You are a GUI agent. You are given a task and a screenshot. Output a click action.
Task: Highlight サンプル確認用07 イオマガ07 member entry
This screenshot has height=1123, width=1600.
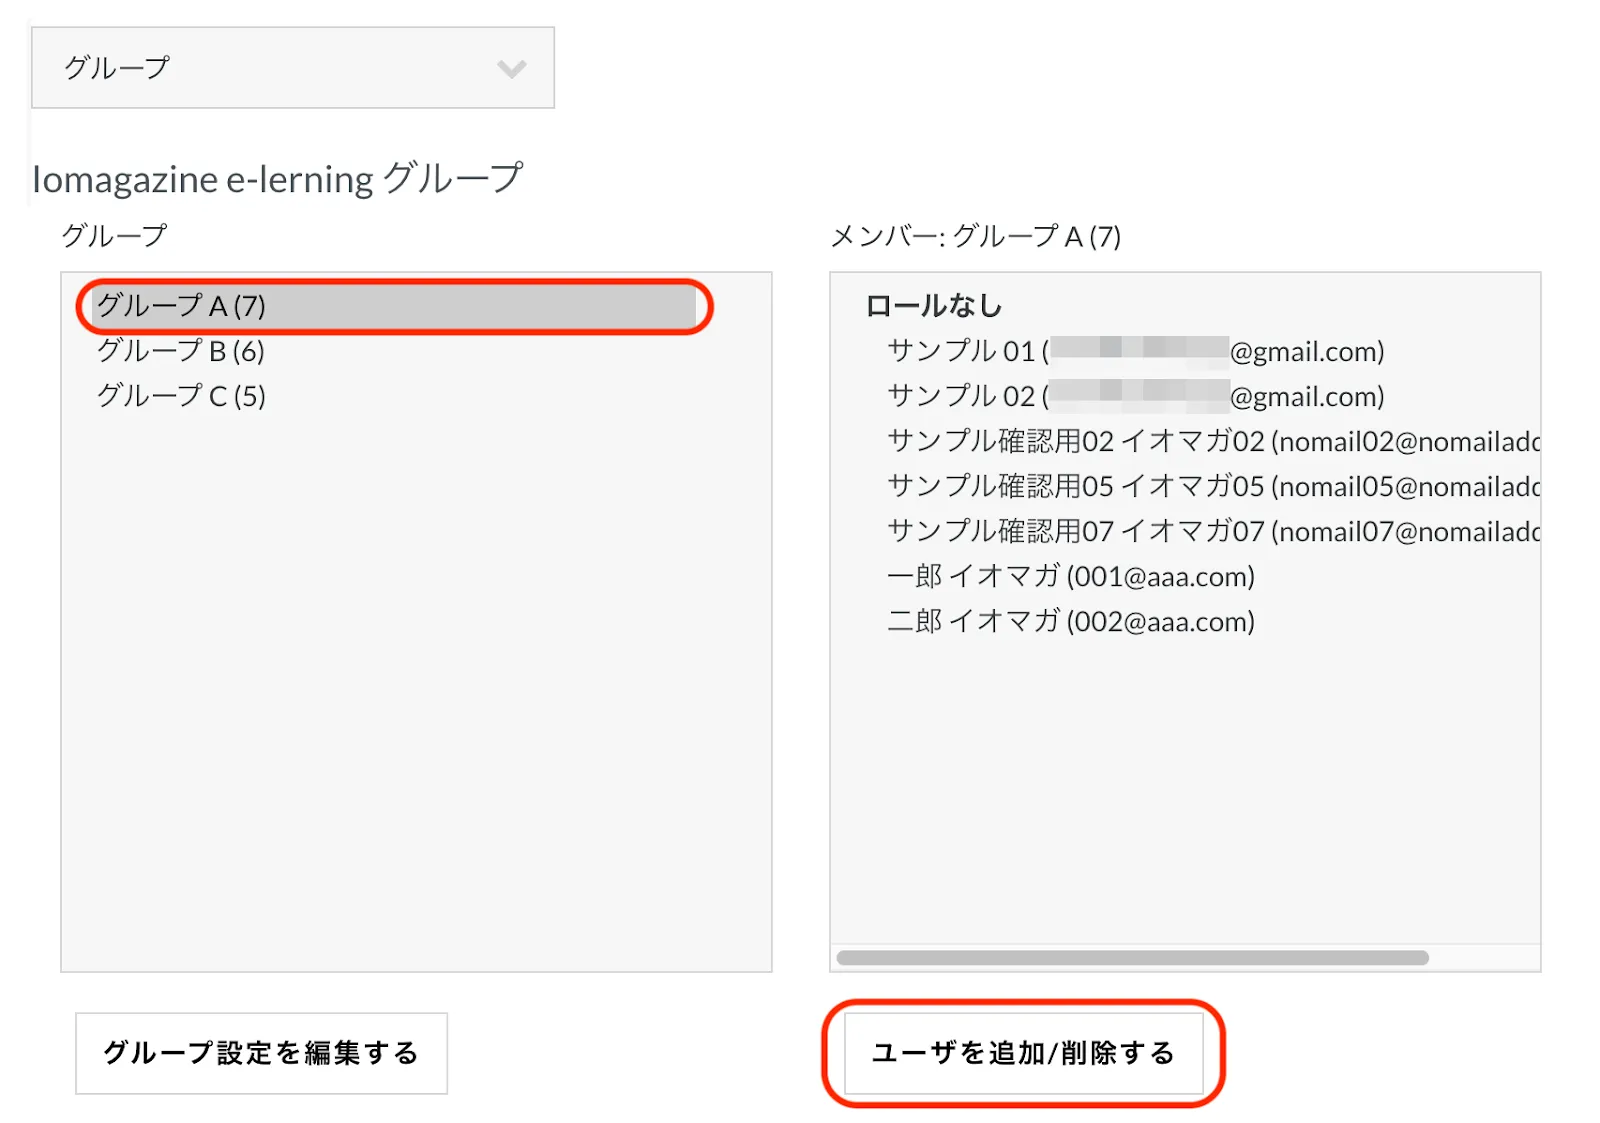click(x=1210, y=531)
